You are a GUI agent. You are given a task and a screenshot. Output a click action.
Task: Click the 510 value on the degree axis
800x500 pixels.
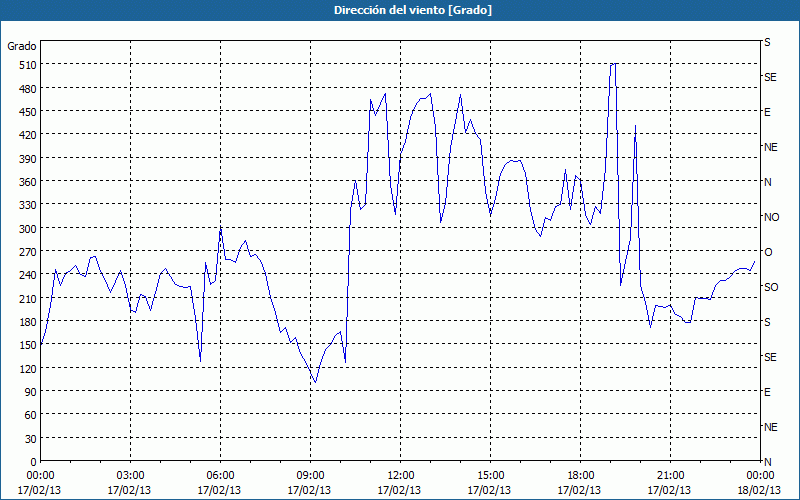[x=28, y=65]
